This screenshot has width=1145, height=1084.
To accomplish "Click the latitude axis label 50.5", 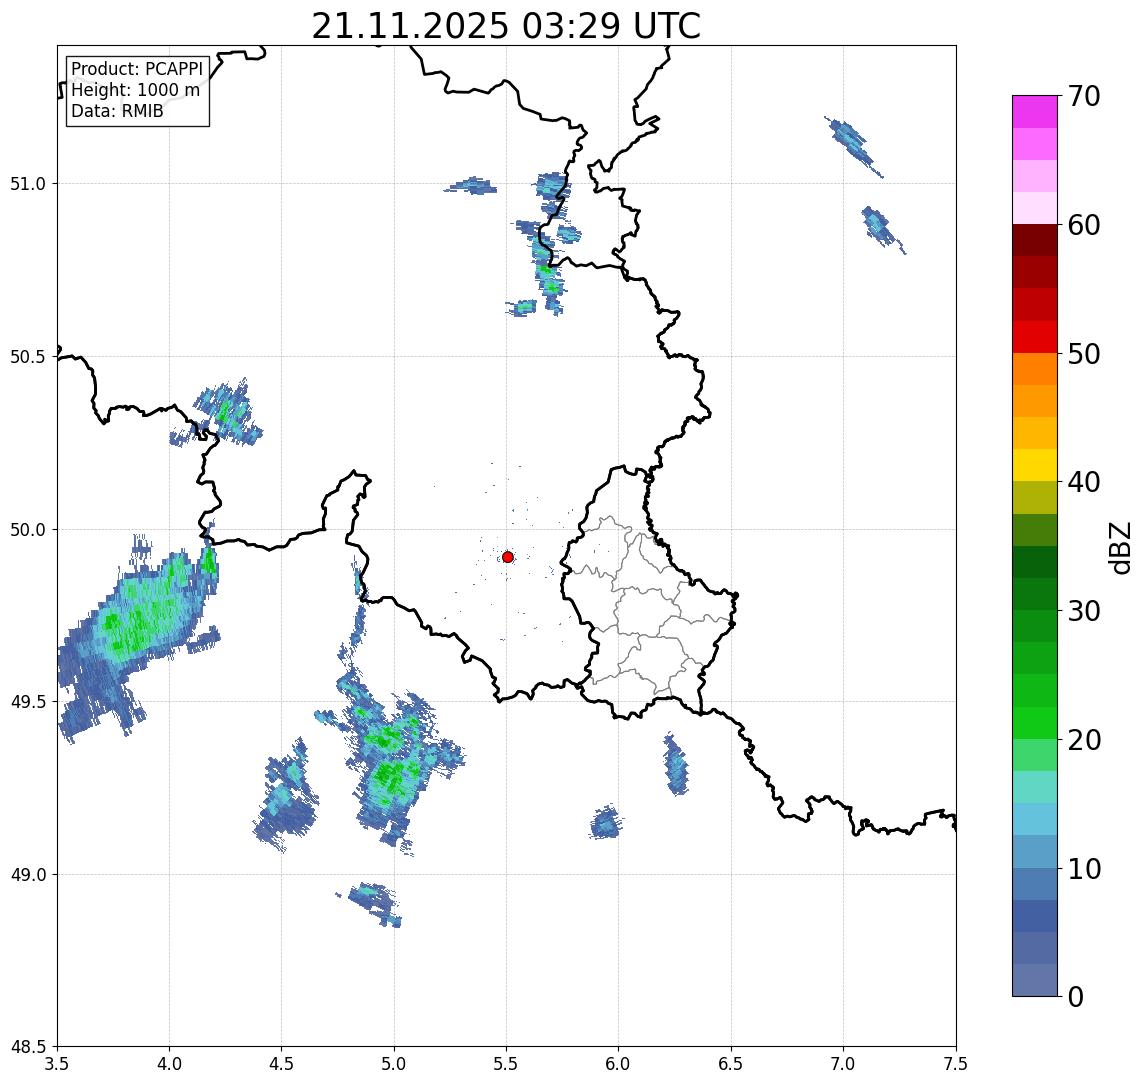I will click(27, 357).
